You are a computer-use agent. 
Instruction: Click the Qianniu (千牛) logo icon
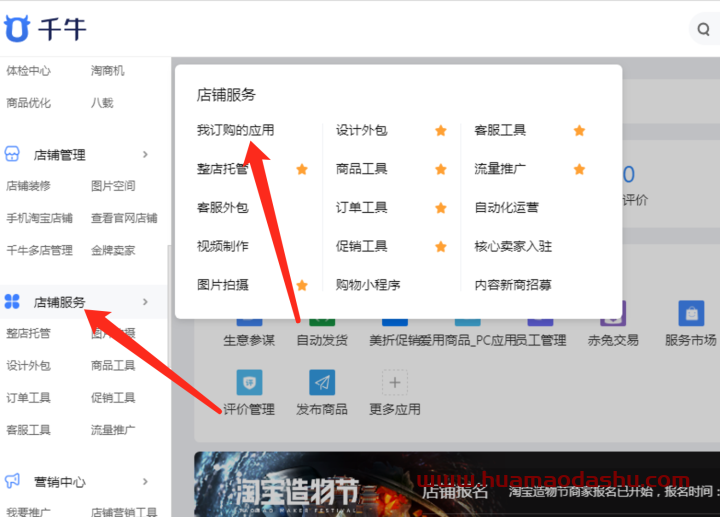click(x=17, y=28)
